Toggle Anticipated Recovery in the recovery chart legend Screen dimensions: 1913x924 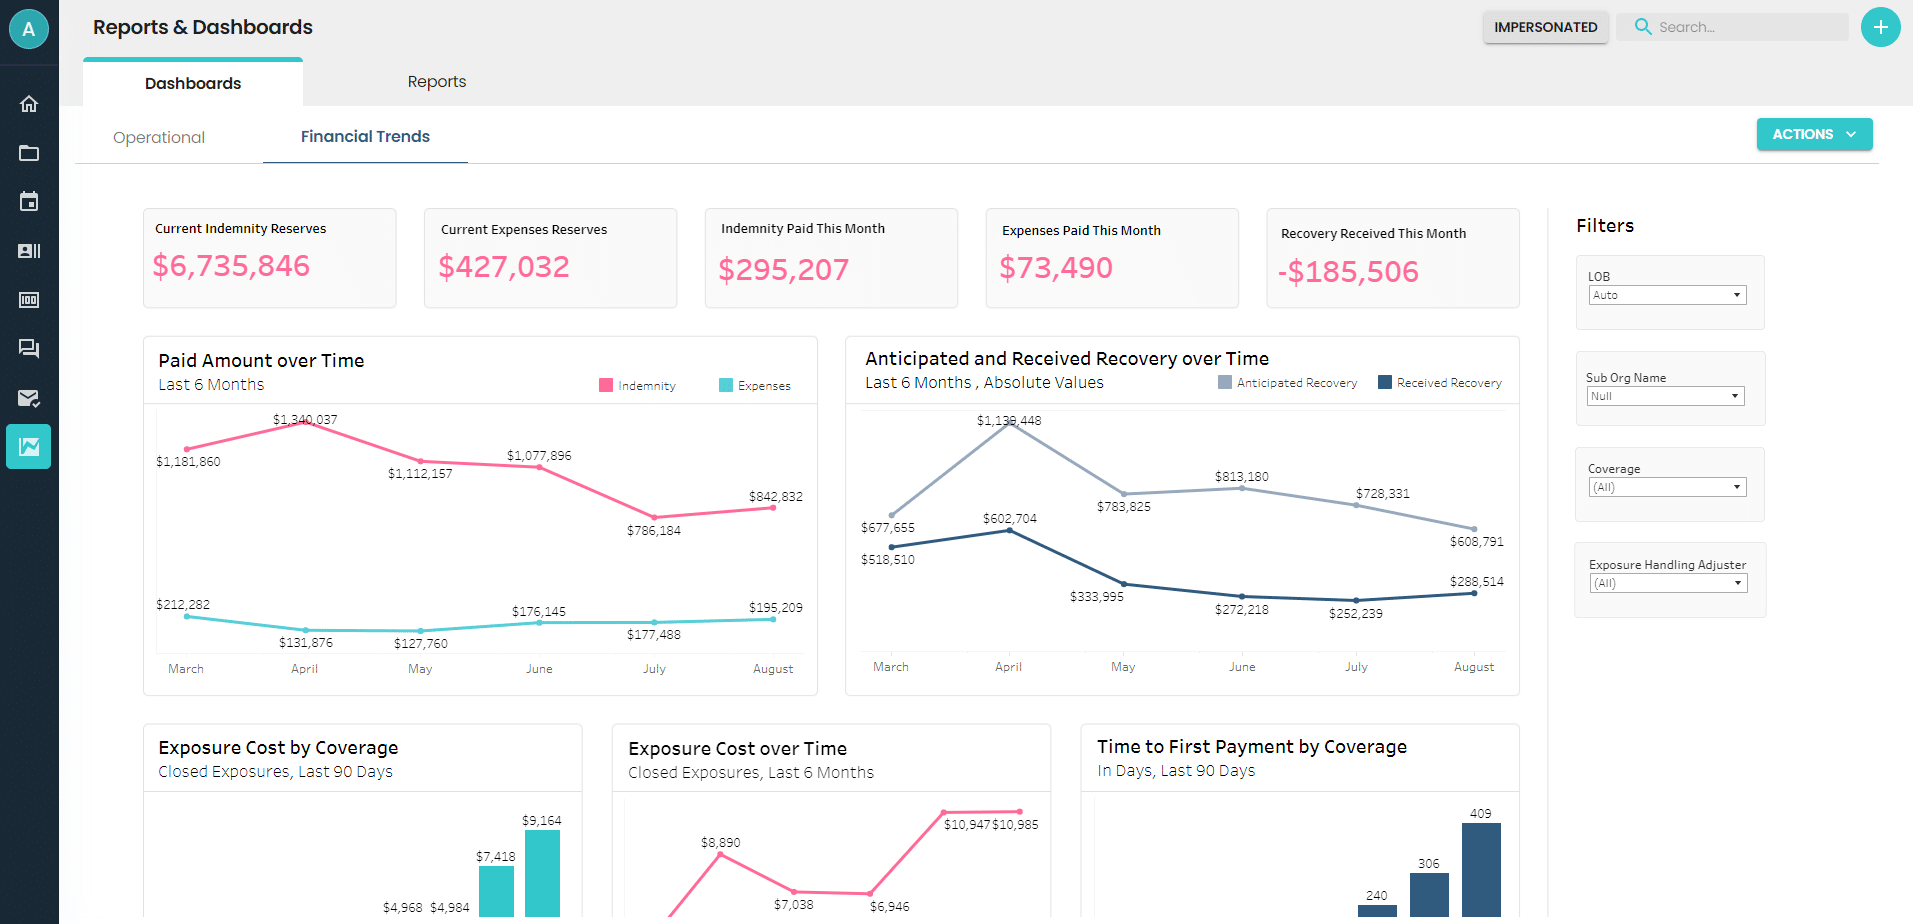1296,382
